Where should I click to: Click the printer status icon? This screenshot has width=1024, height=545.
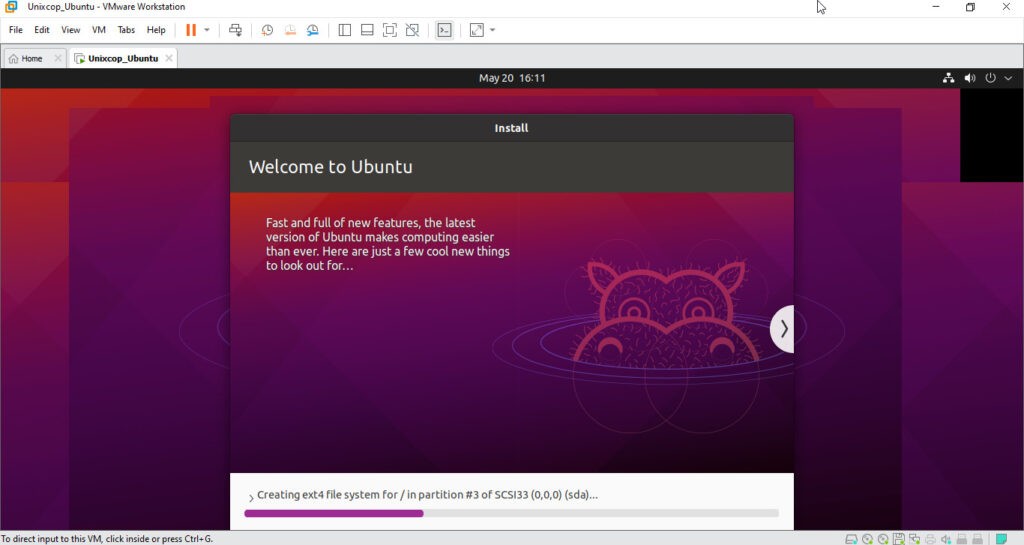click(x=931, y=539)
